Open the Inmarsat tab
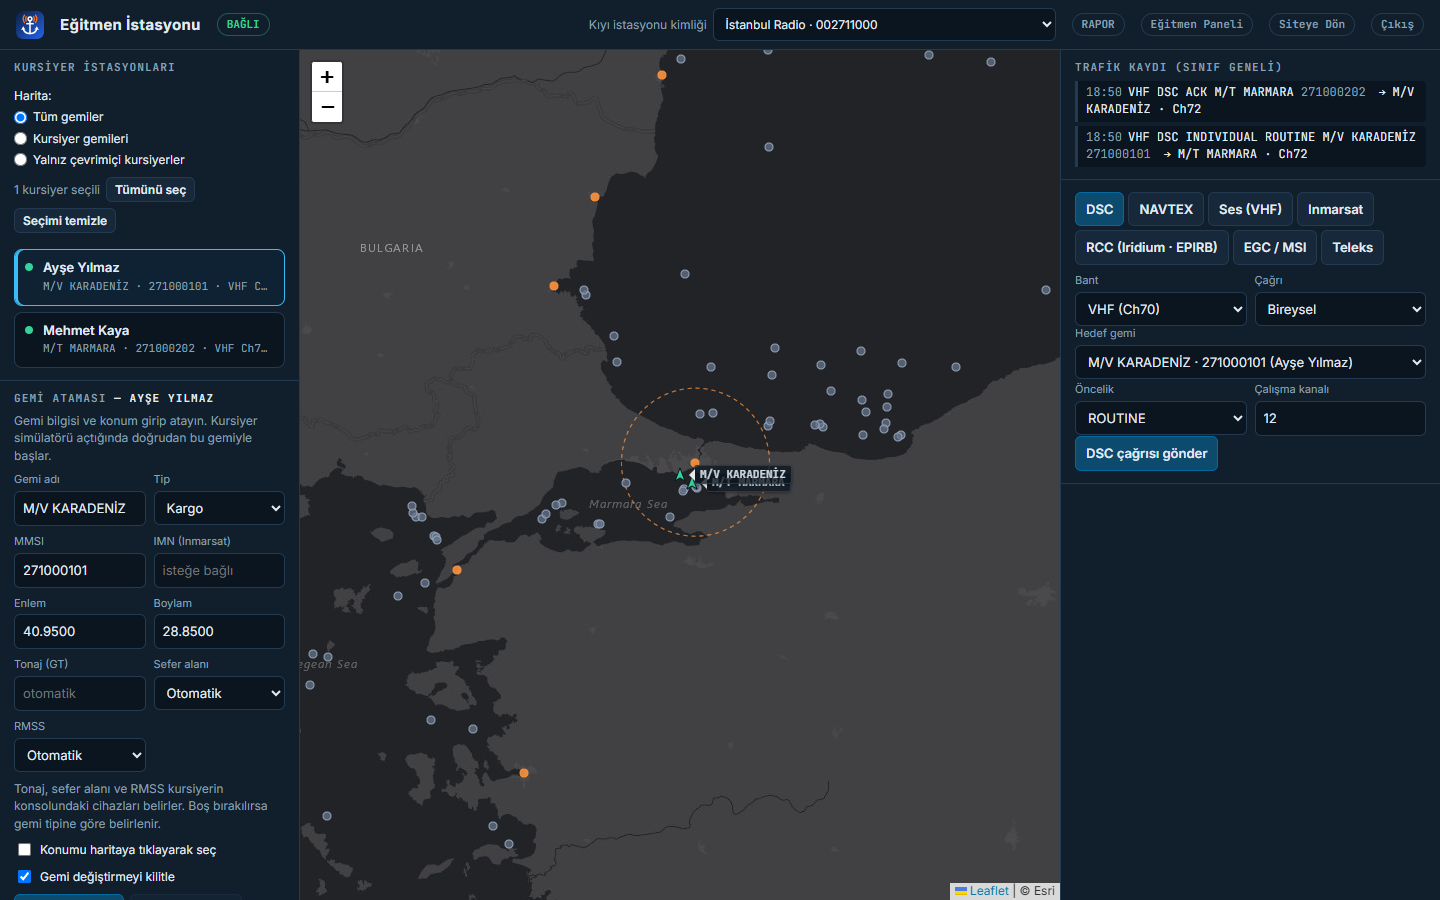 1335,209
